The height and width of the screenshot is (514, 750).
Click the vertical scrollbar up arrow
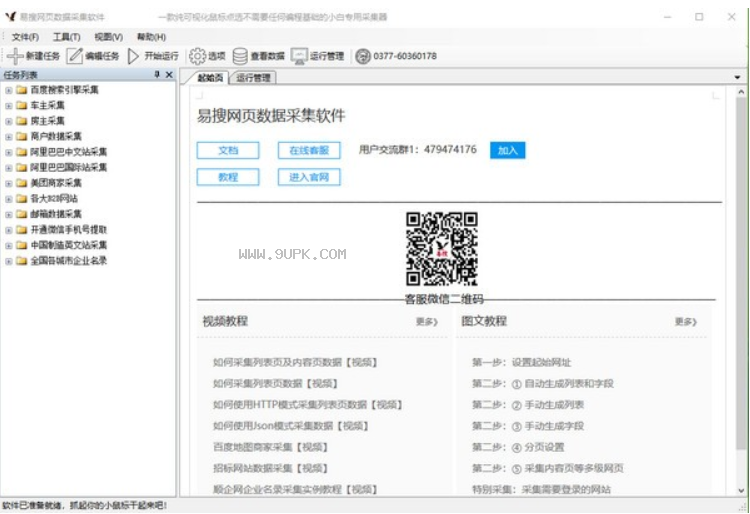(x=741, y=91)
